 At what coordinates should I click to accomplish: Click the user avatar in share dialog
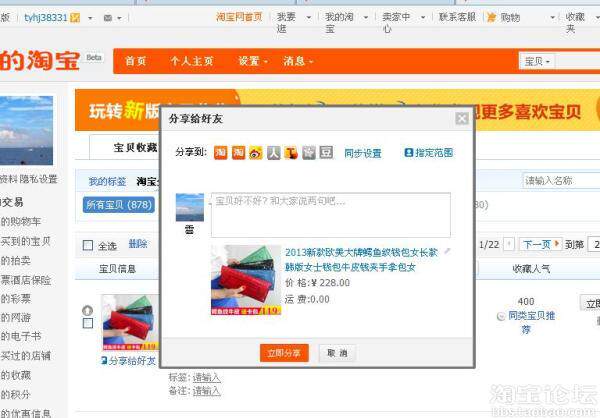pos(190,207)
